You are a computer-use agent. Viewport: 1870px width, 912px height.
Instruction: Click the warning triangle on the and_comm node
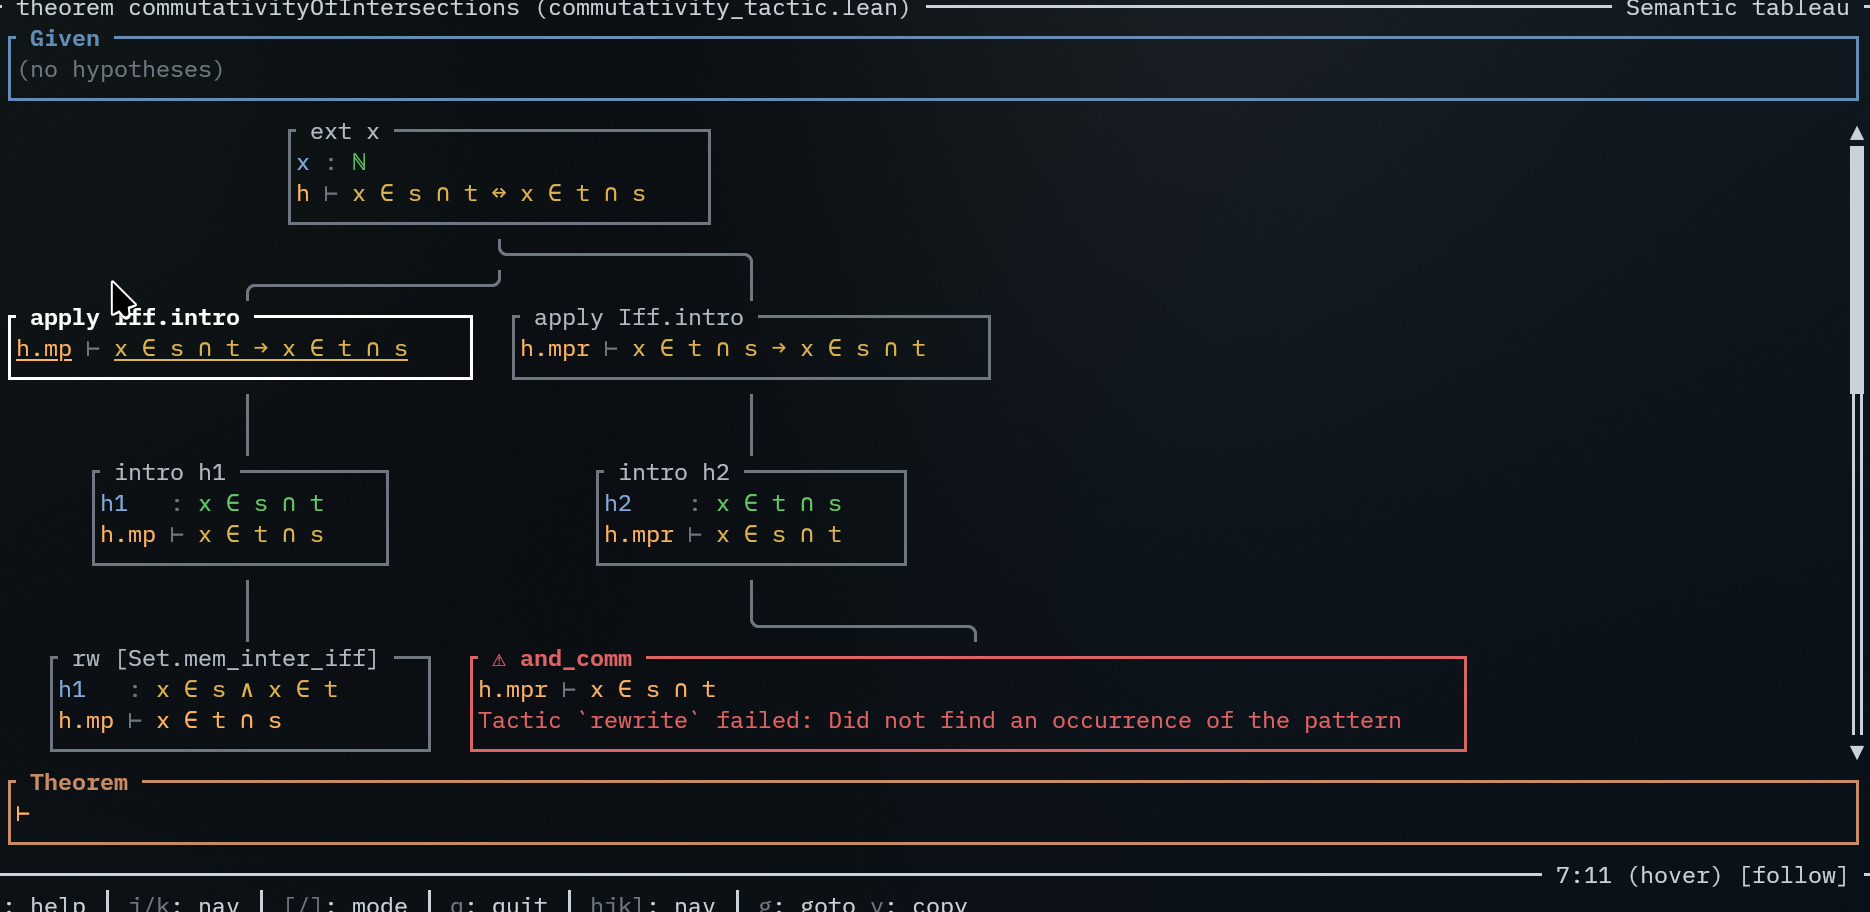499,660
